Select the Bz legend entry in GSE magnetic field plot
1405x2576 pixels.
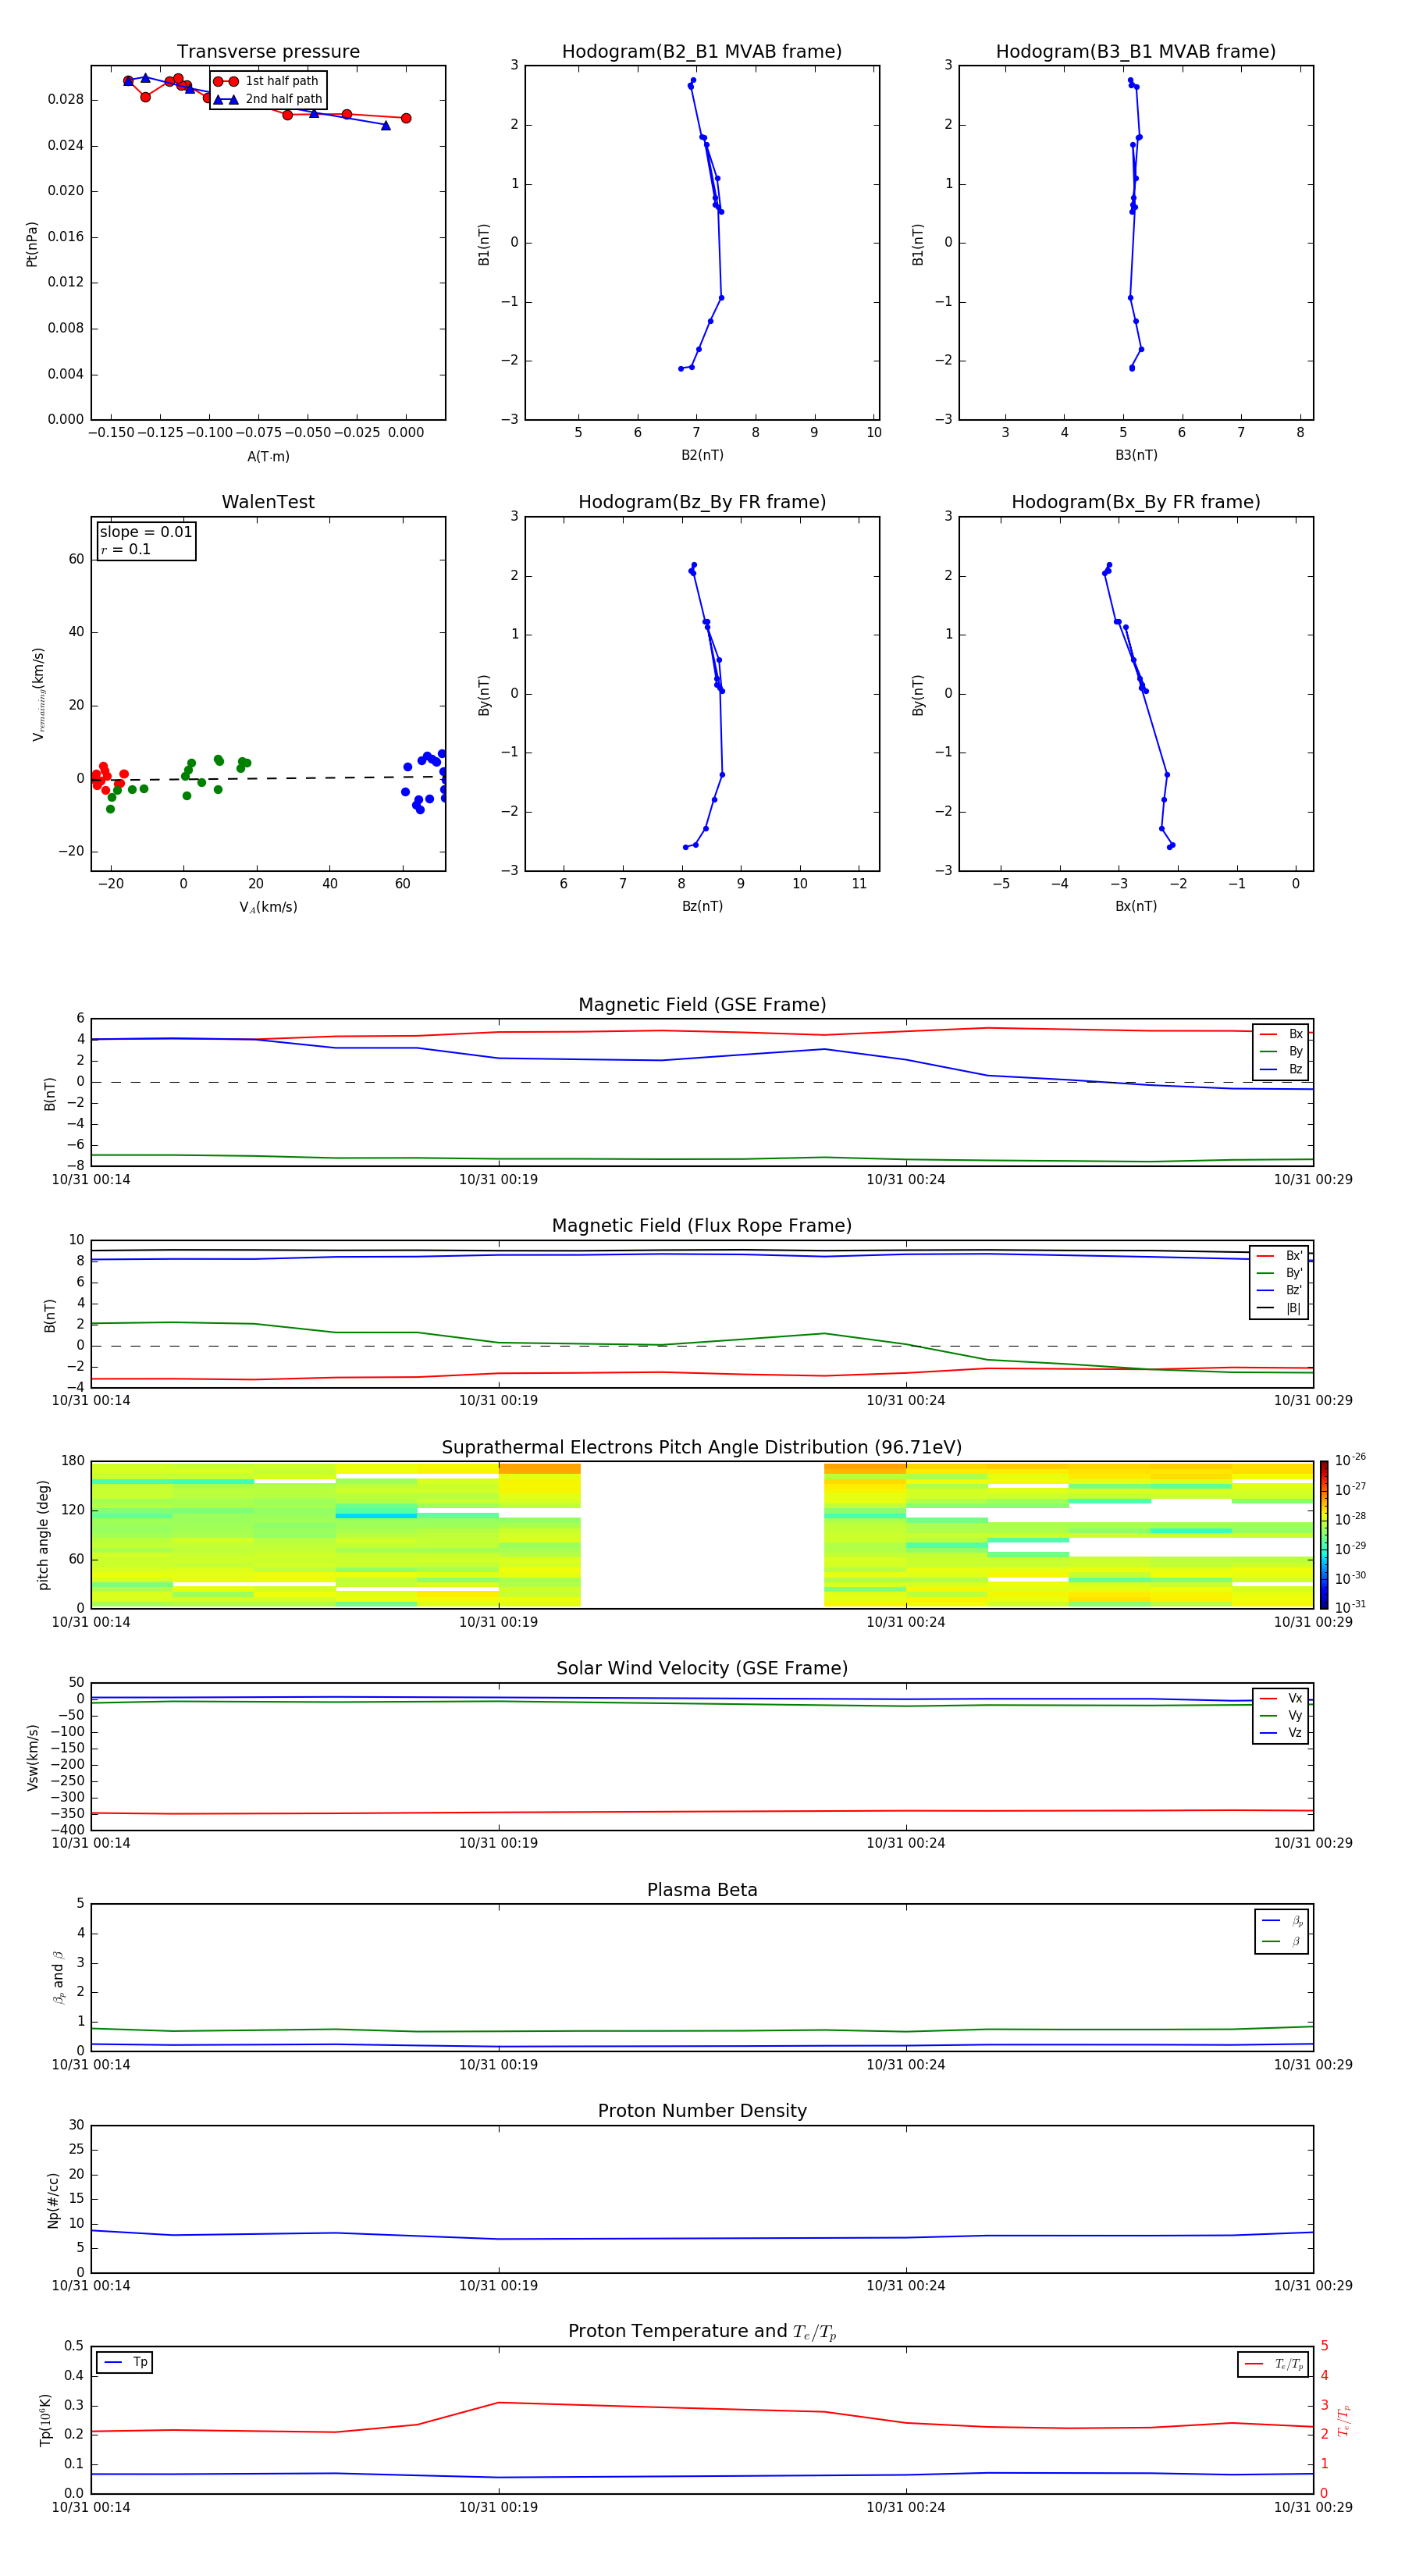(x=1281, y=1069)
